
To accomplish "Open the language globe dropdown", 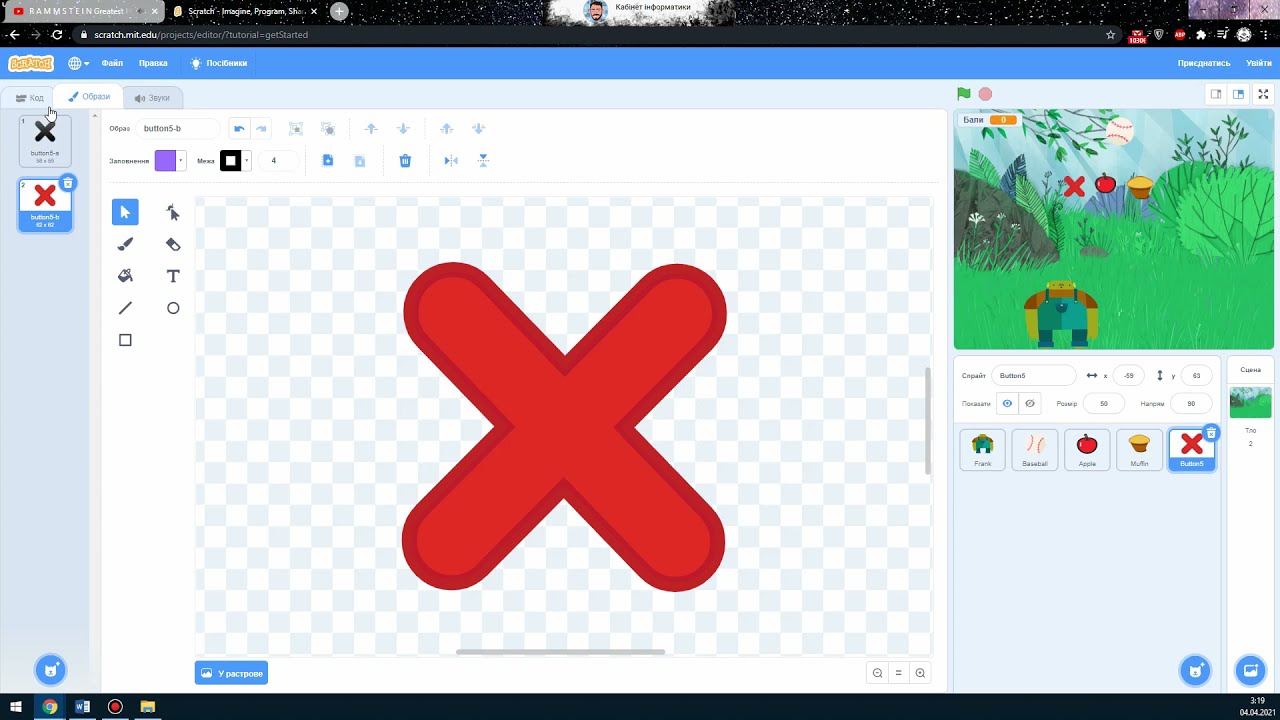I will pos(78,63).
